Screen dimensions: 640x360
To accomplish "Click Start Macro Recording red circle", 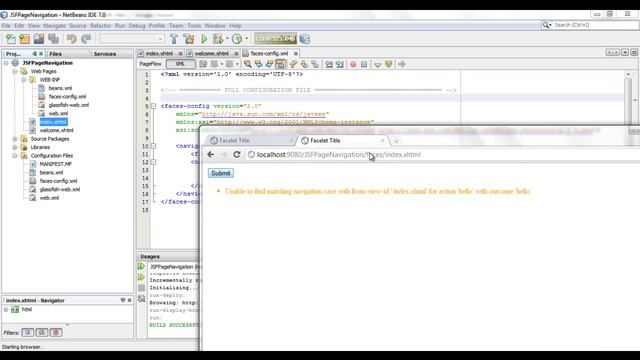I will (x=353, y=64).
